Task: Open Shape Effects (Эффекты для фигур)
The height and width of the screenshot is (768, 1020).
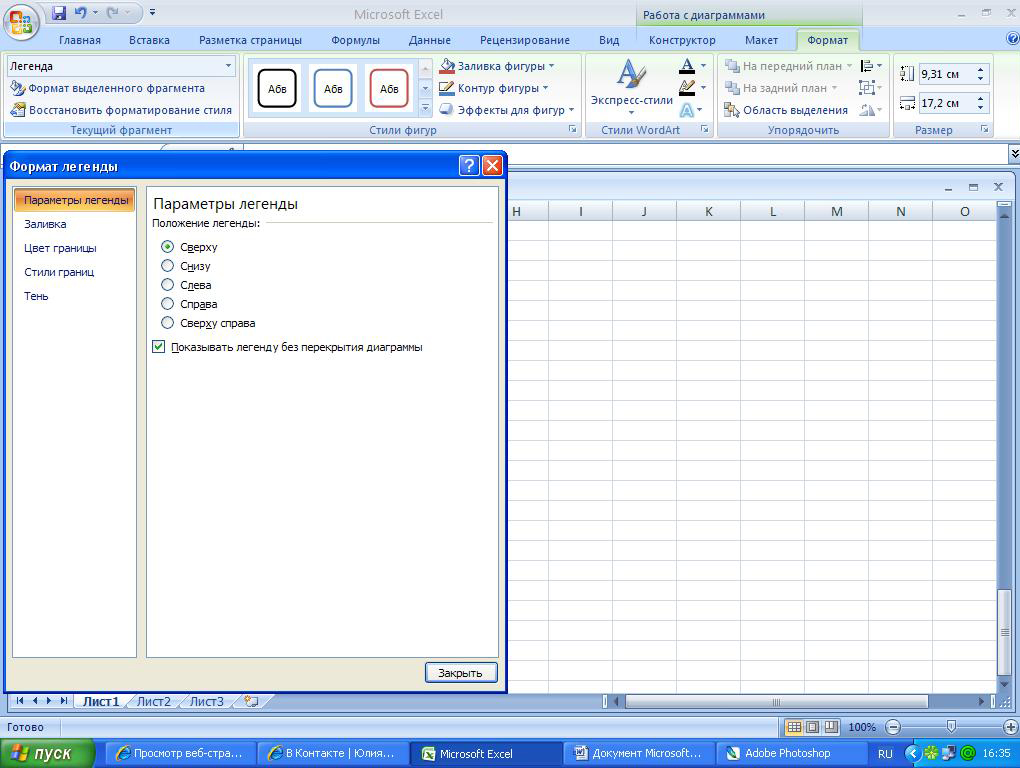Action: pyautogui.click(x=507, y=110)
